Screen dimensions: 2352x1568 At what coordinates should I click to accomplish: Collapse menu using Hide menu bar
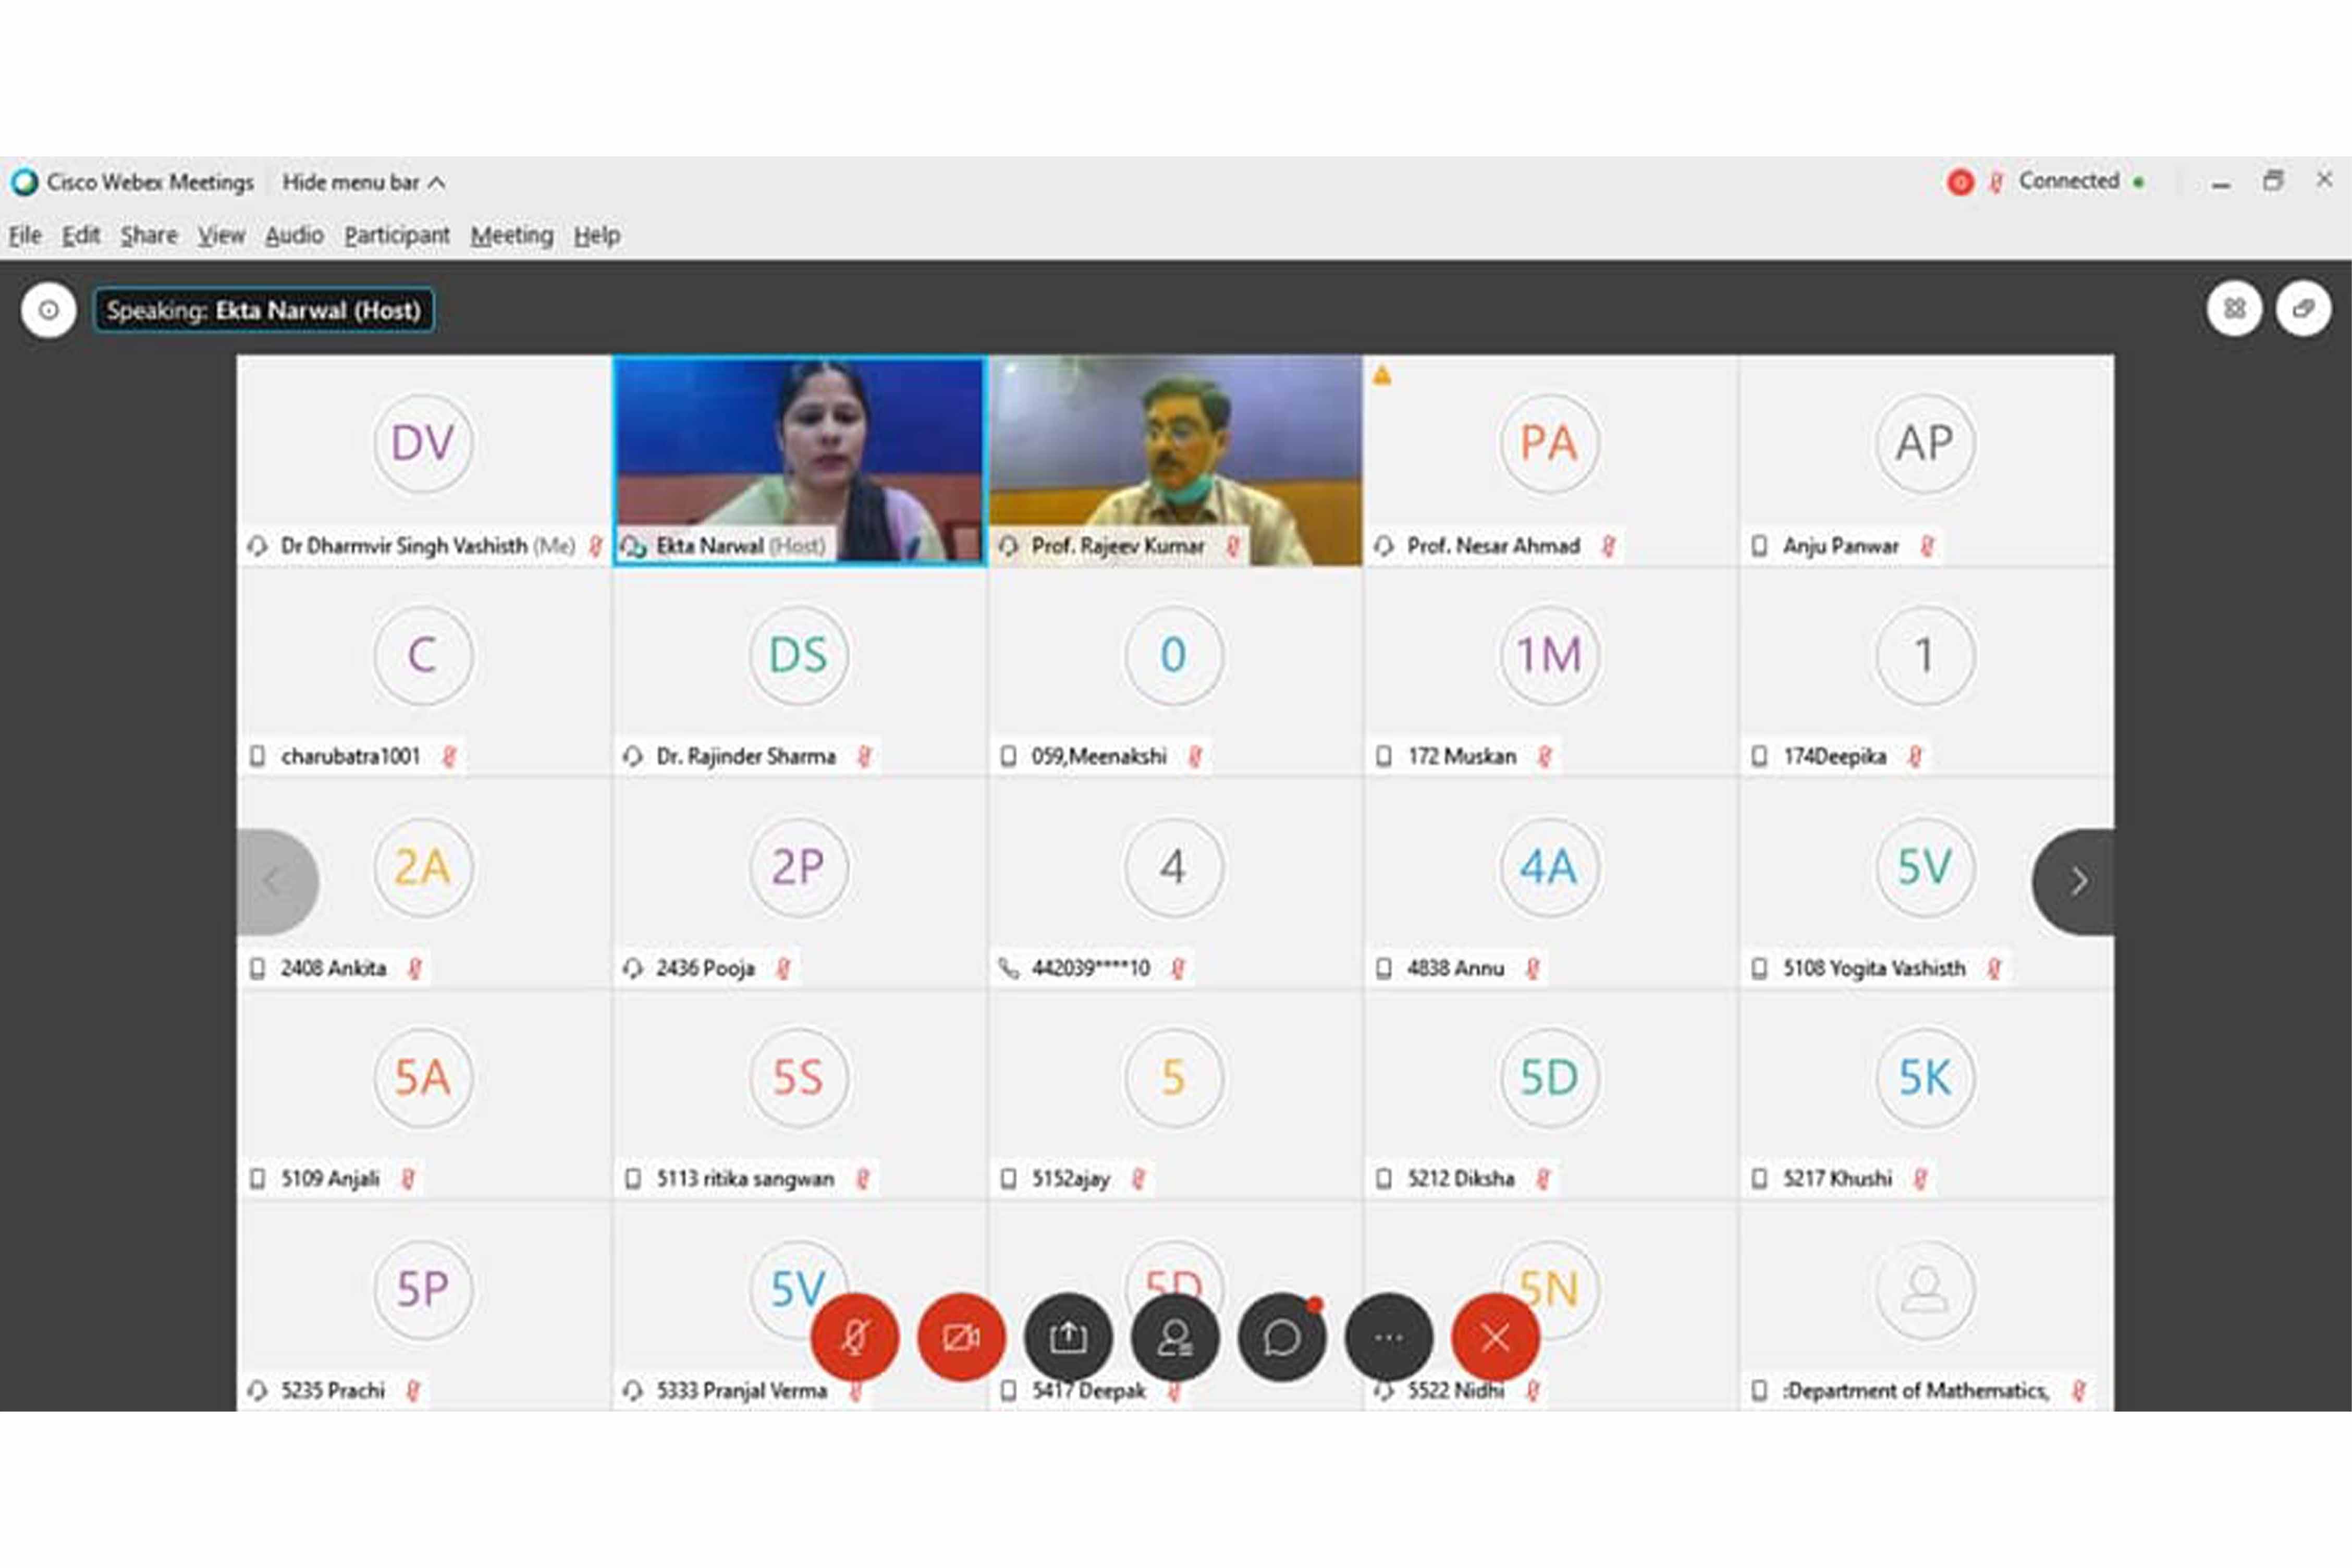click(363, 182)
